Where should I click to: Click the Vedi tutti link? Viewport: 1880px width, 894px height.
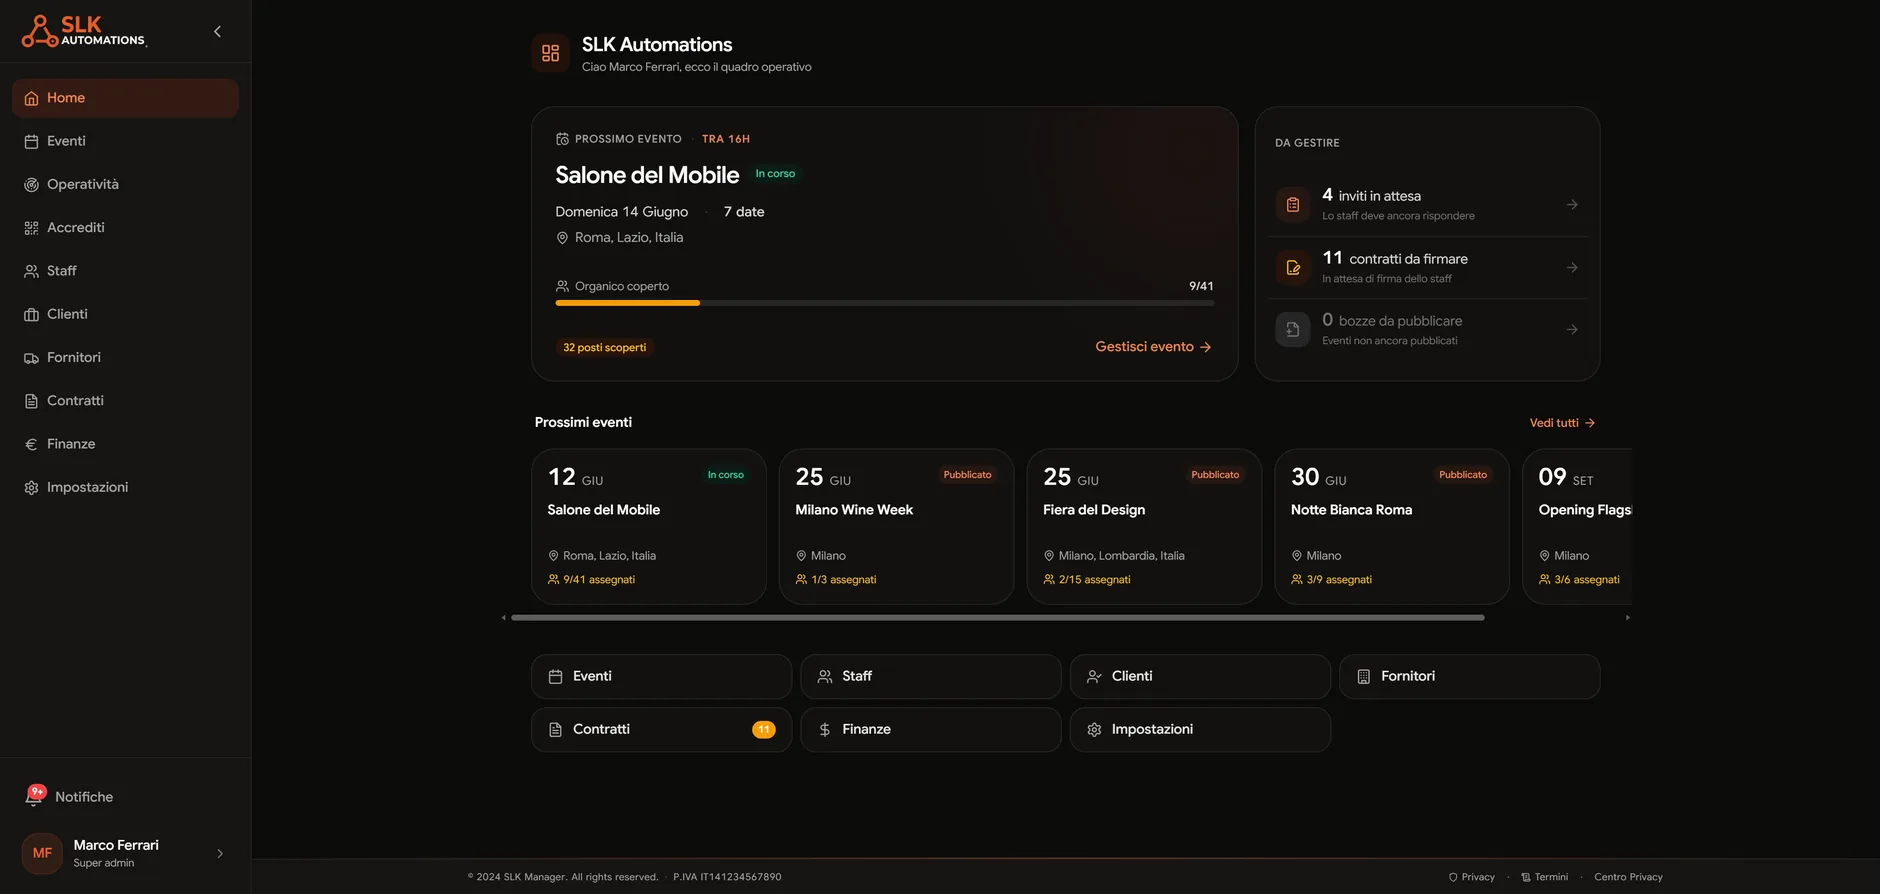point(1562,423)
